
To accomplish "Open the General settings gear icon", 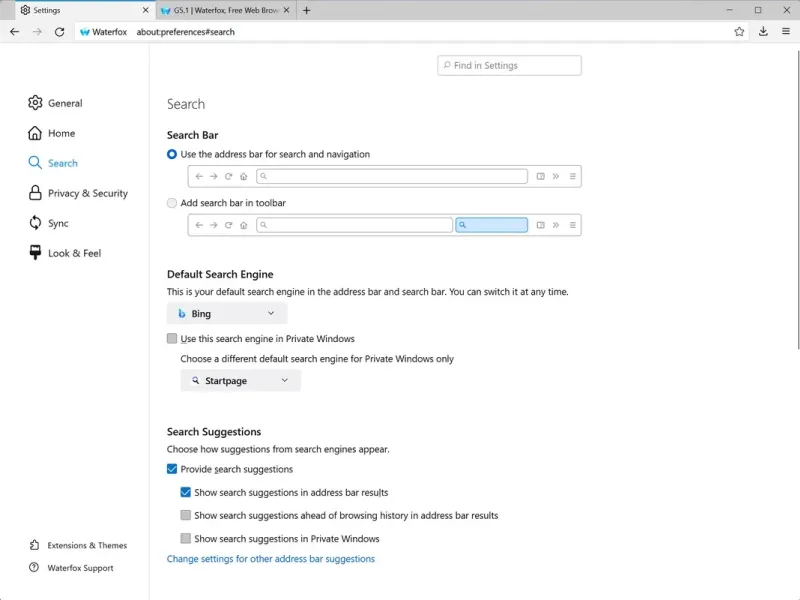I will (x=36, y=103).
